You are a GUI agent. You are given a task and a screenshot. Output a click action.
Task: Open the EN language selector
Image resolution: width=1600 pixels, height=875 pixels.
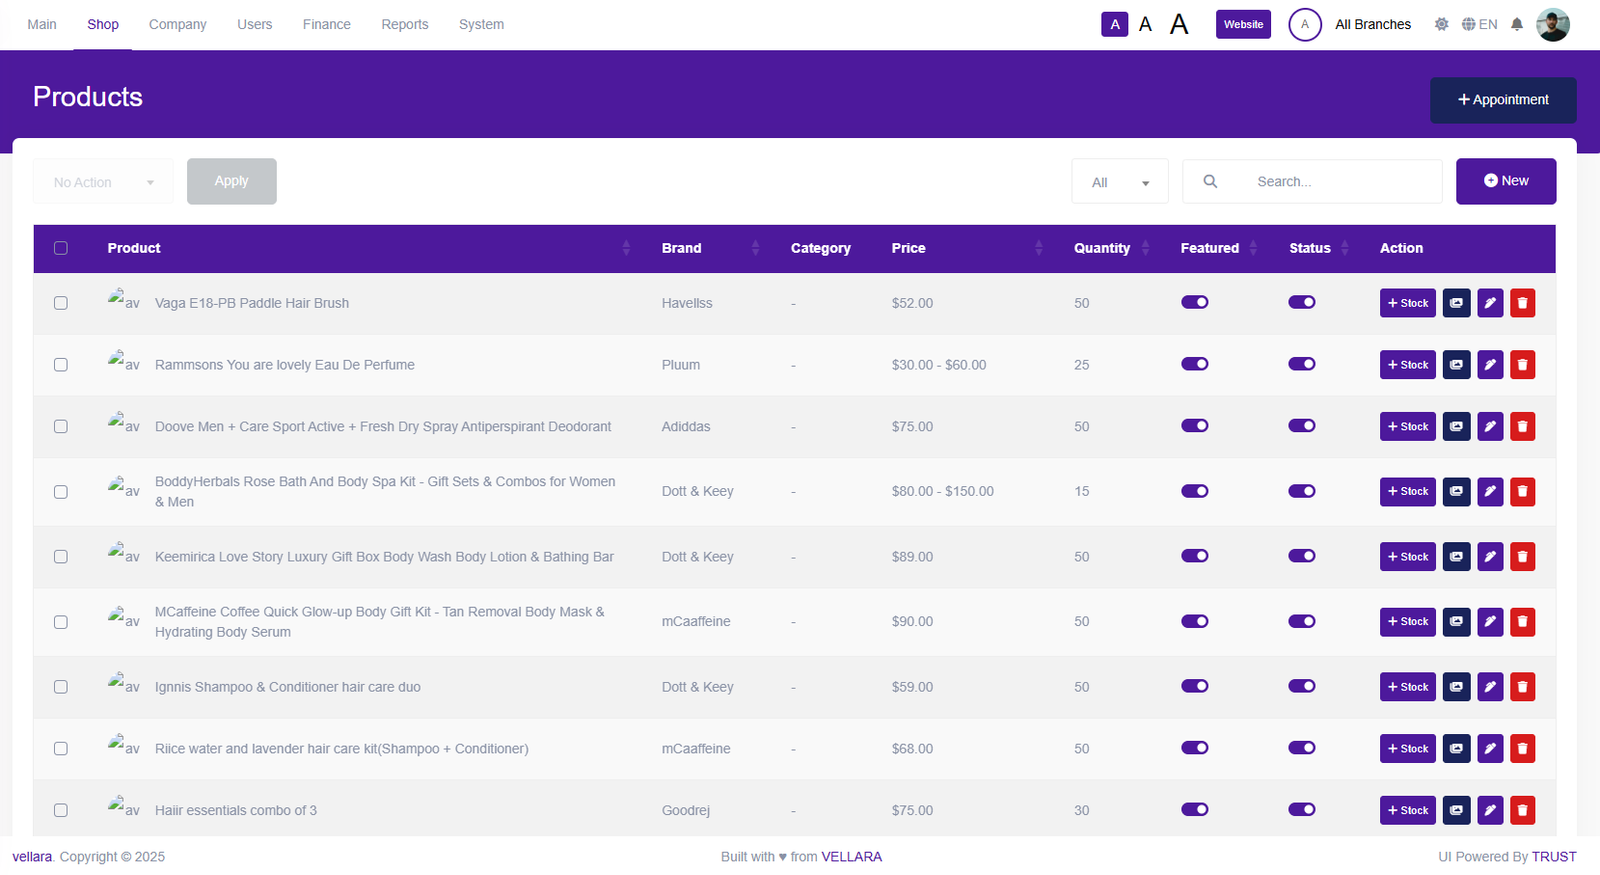(x=1479, y=25)
